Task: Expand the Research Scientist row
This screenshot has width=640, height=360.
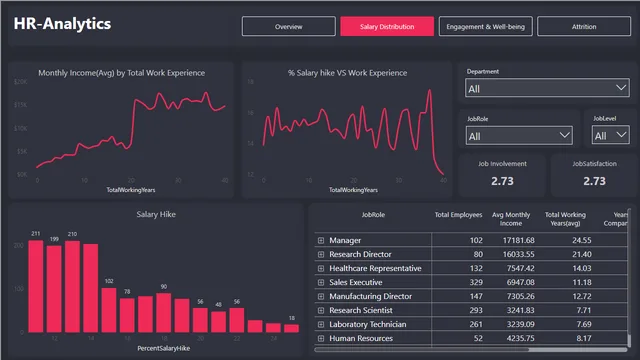Action: (x=321, y=310)
